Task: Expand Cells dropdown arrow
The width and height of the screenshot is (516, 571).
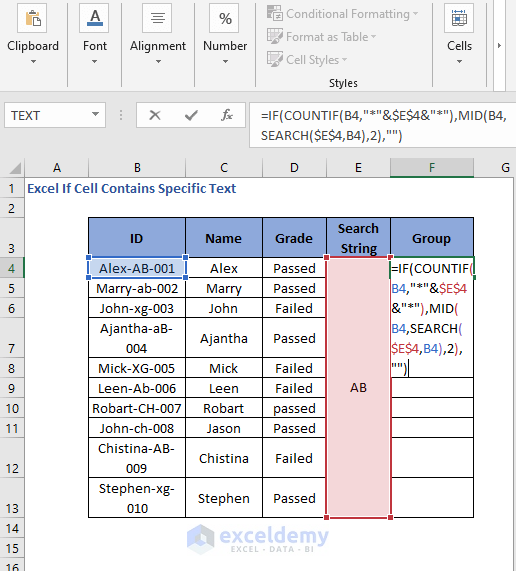Action: [x=460, y=62]
